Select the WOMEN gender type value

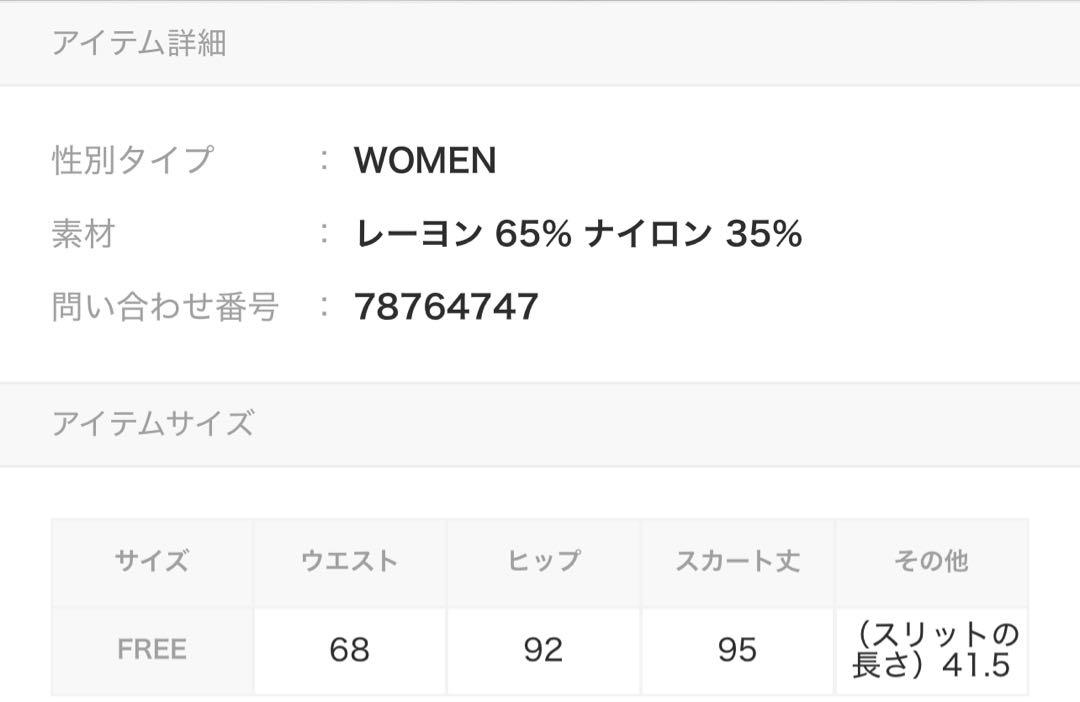coord(425,160)
